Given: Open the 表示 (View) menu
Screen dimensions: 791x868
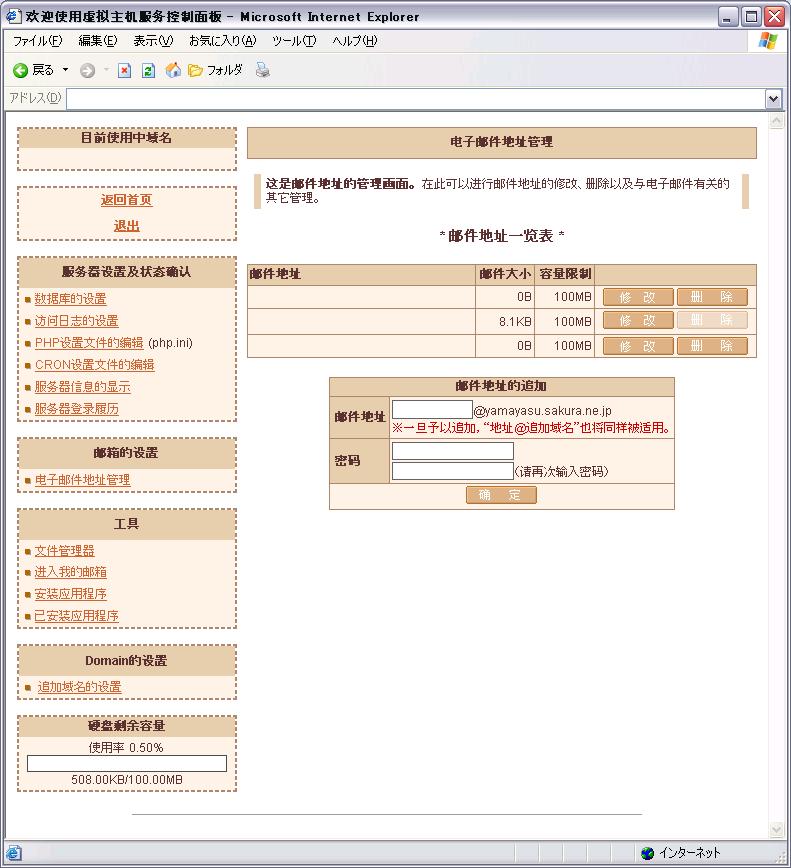Looking at the screenshot, I should tap(153, 41).
